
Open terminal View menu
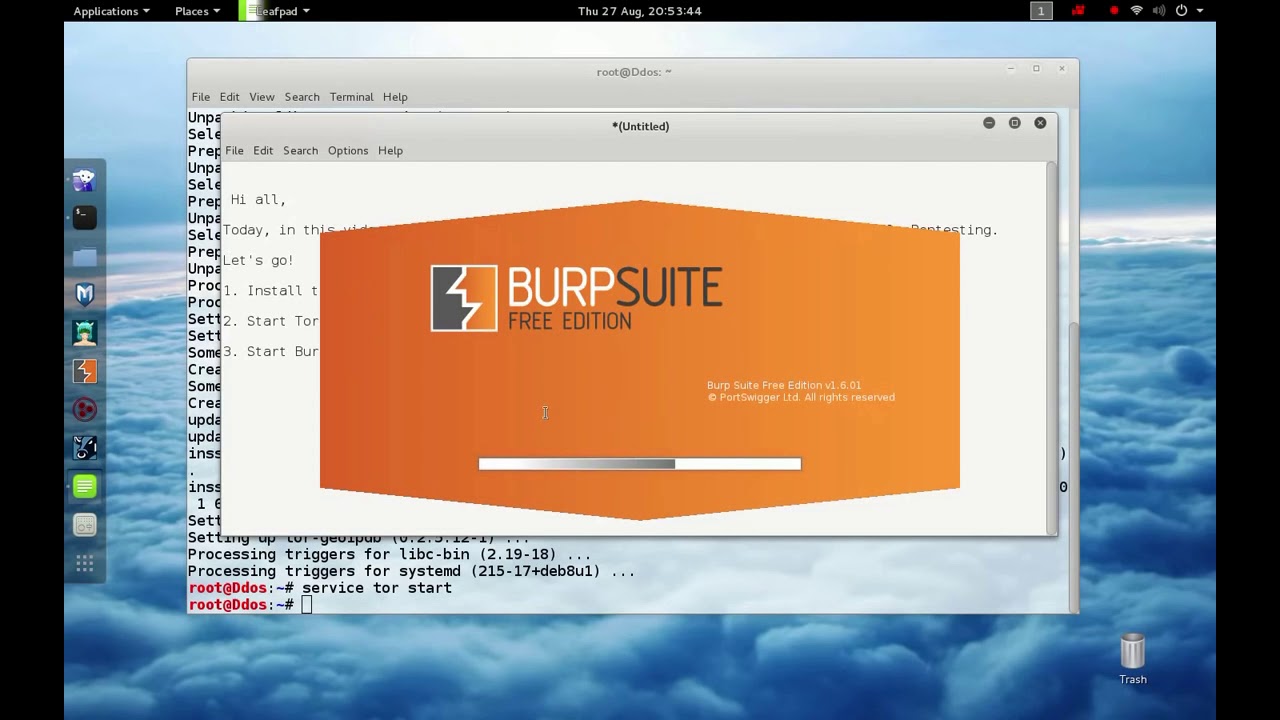point(262,97)
